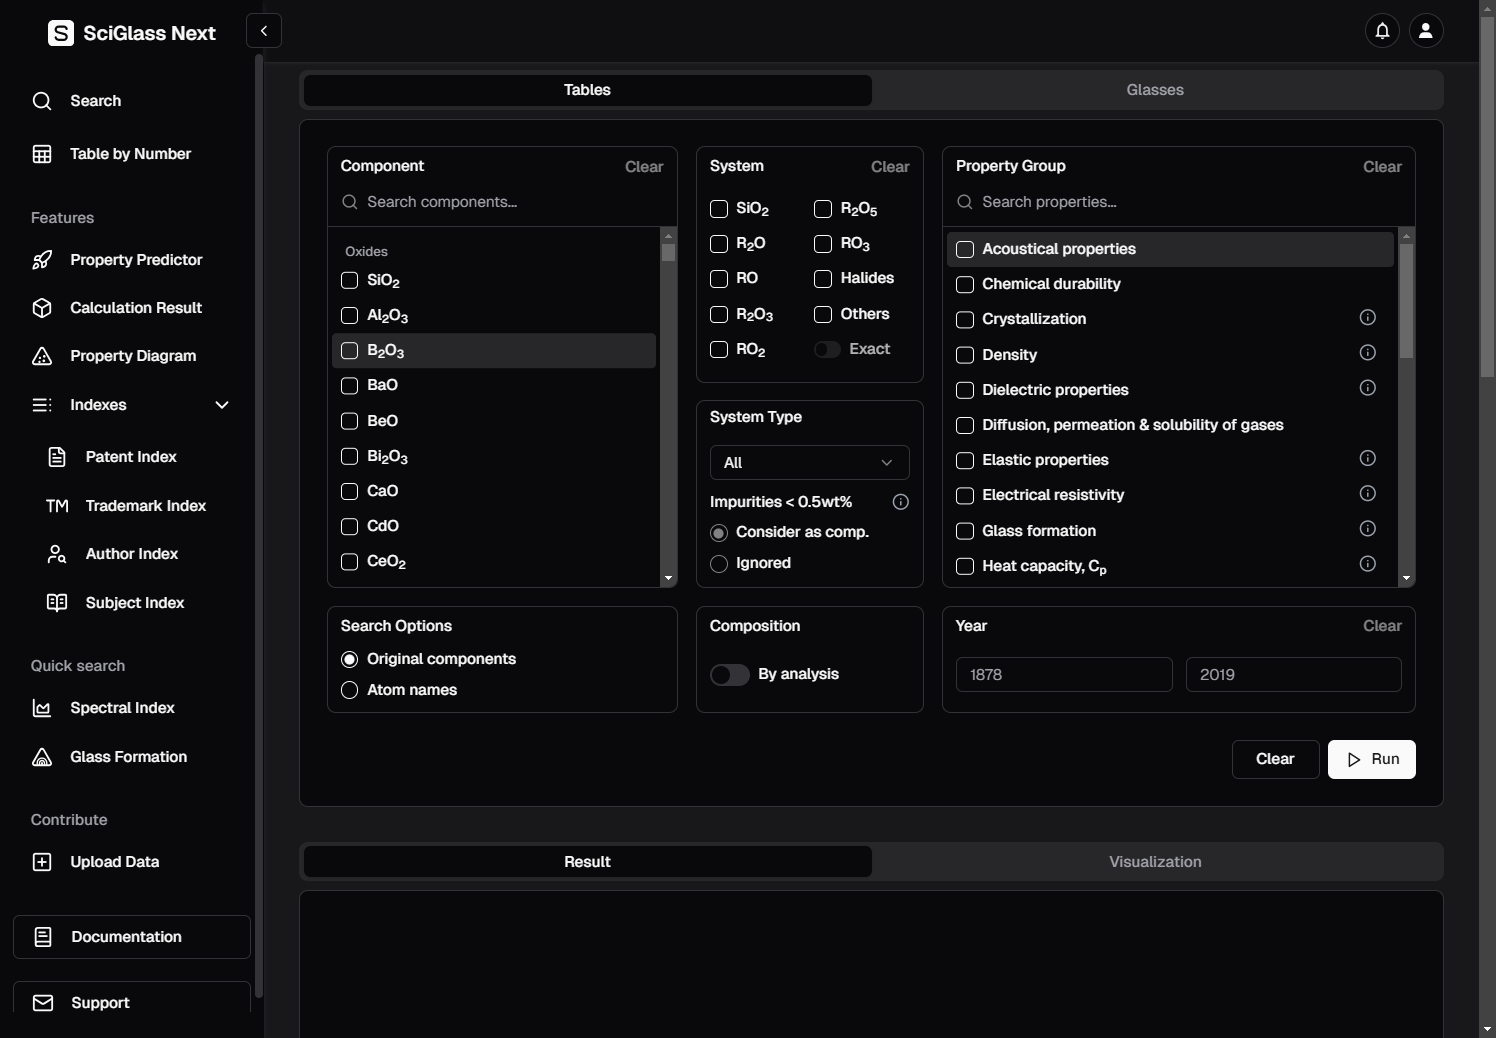Click info icon next to Crystallization
1496x1038 pixels.
(x=1367, y=318)
